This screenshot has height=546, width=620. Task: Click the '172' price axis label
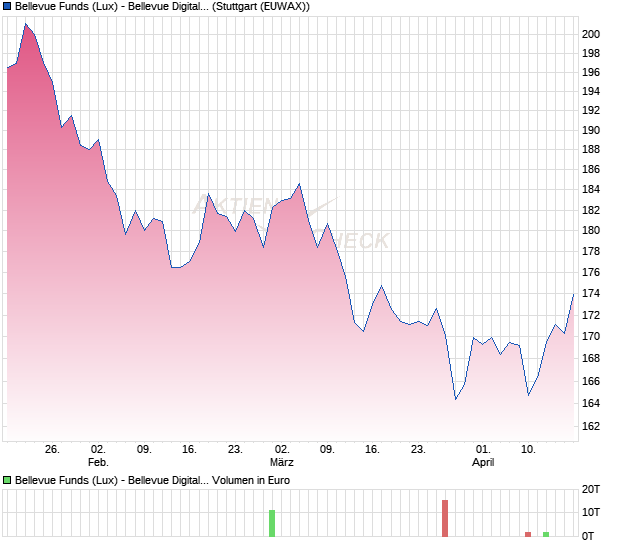coord(591,316)
